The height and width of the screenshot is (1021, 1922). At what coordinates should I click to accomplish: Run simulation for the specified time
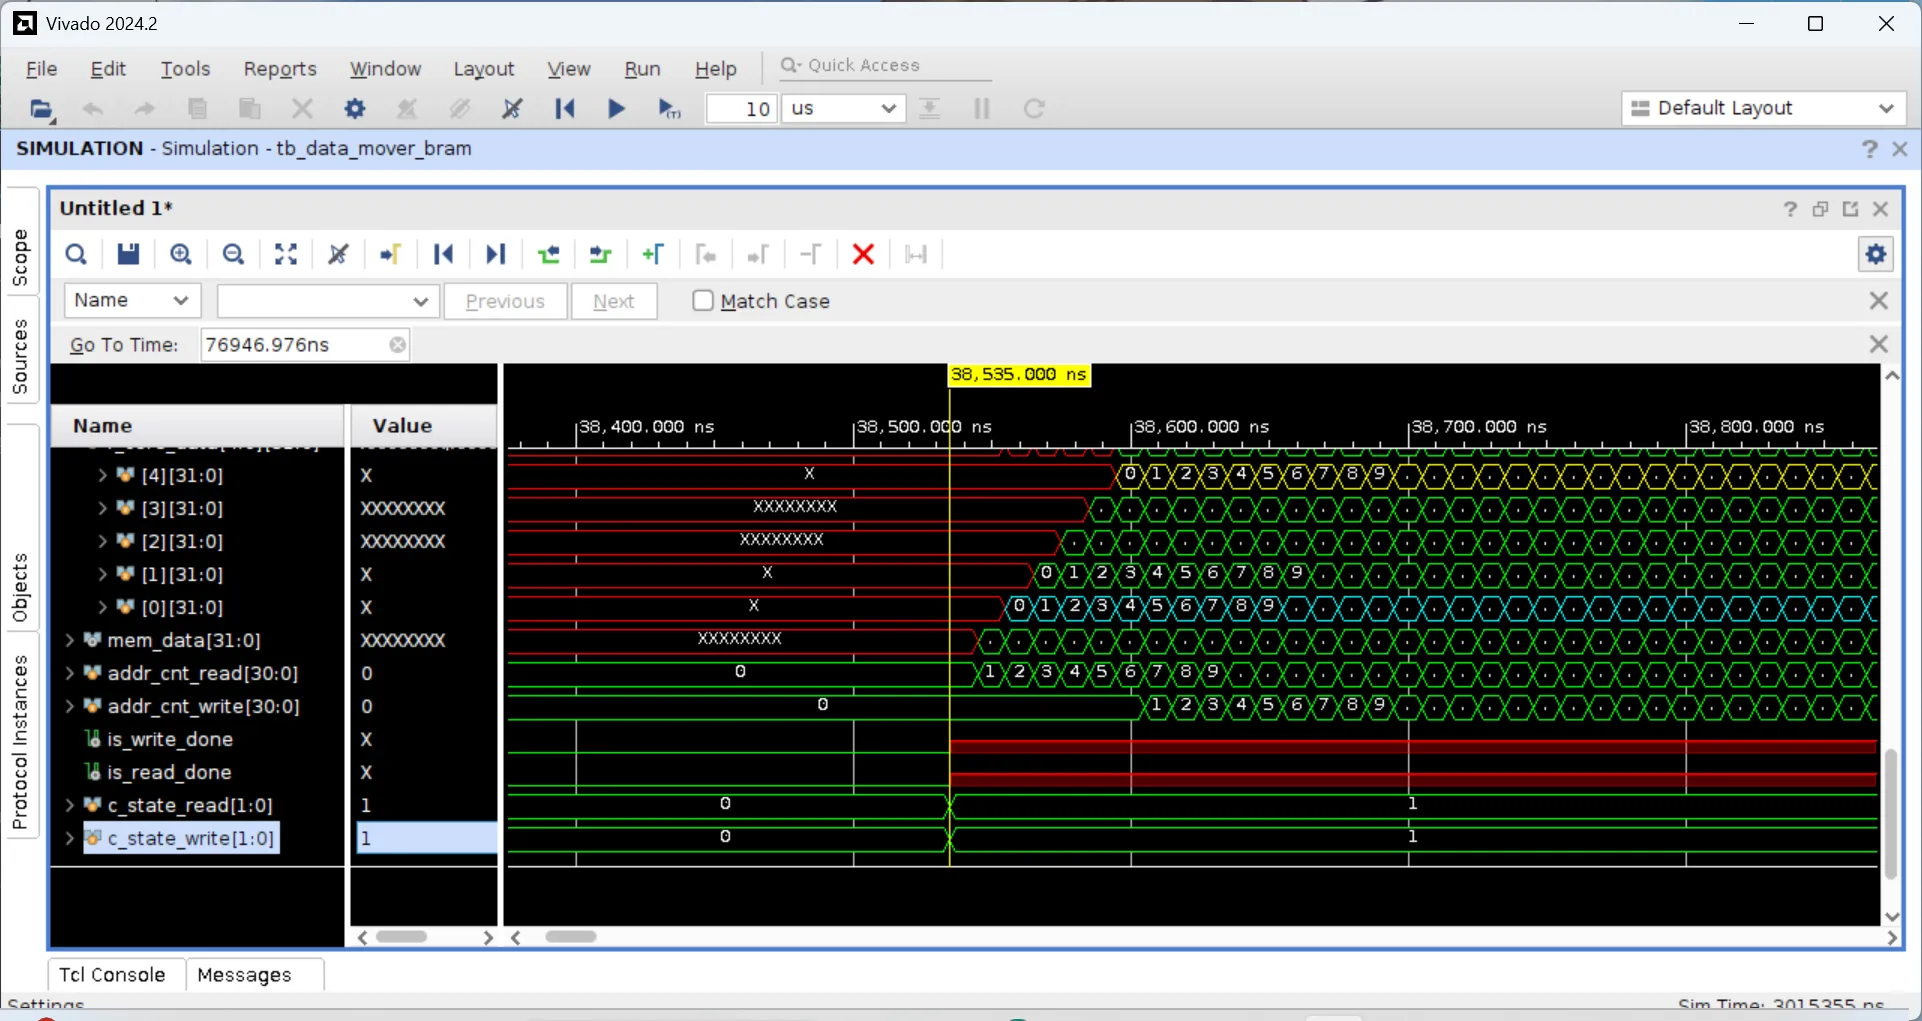tap(669, 109)
